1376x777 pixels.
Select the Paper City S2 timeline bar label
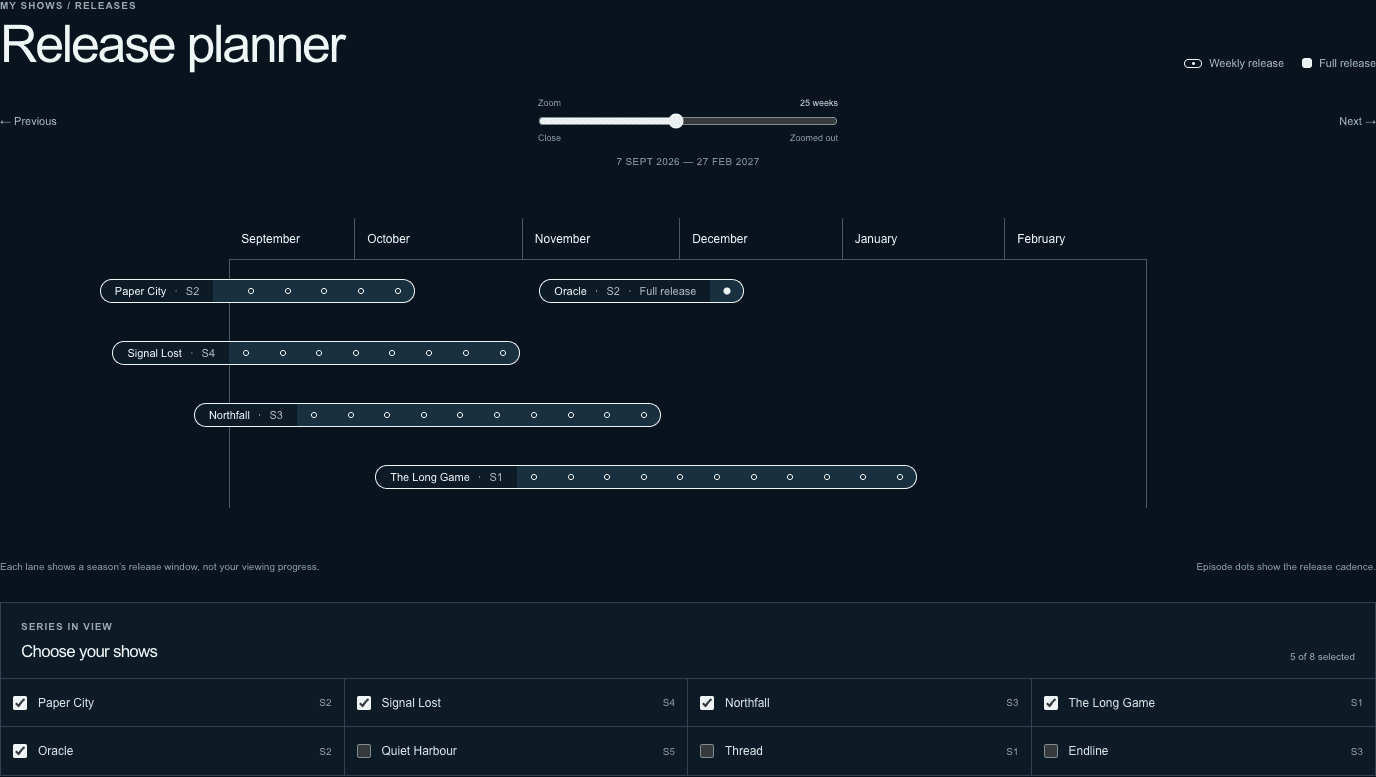coord(157,291)
